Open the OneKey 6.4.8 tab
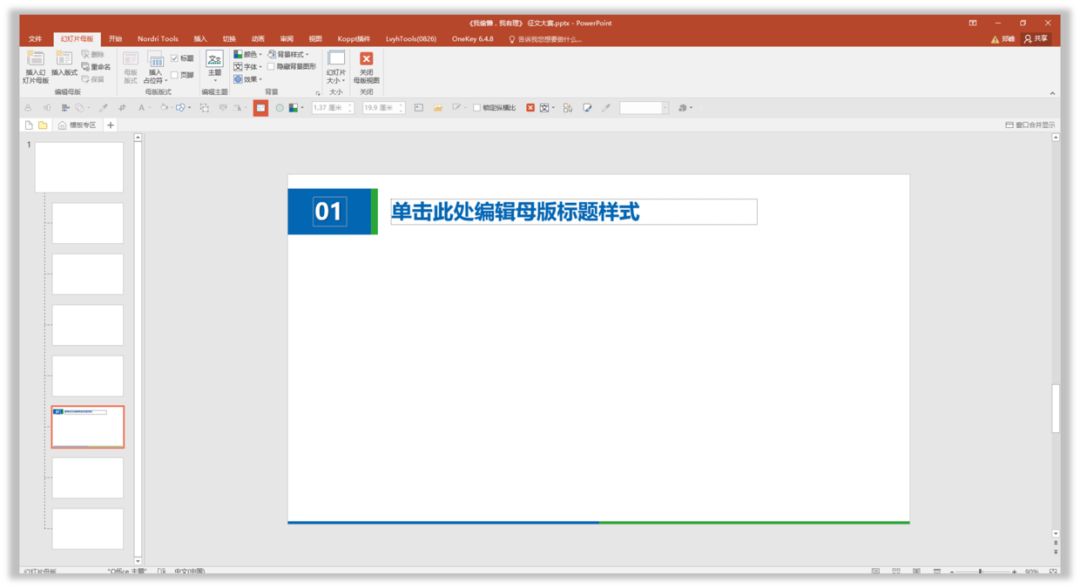This screenshot has width=1080, height=588. (x=472, y=39)
